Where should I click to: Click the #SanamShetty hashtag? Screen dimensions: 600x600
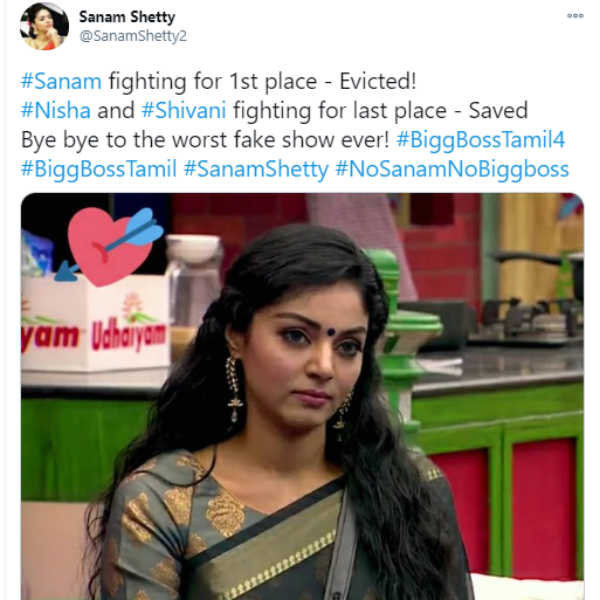256,169
